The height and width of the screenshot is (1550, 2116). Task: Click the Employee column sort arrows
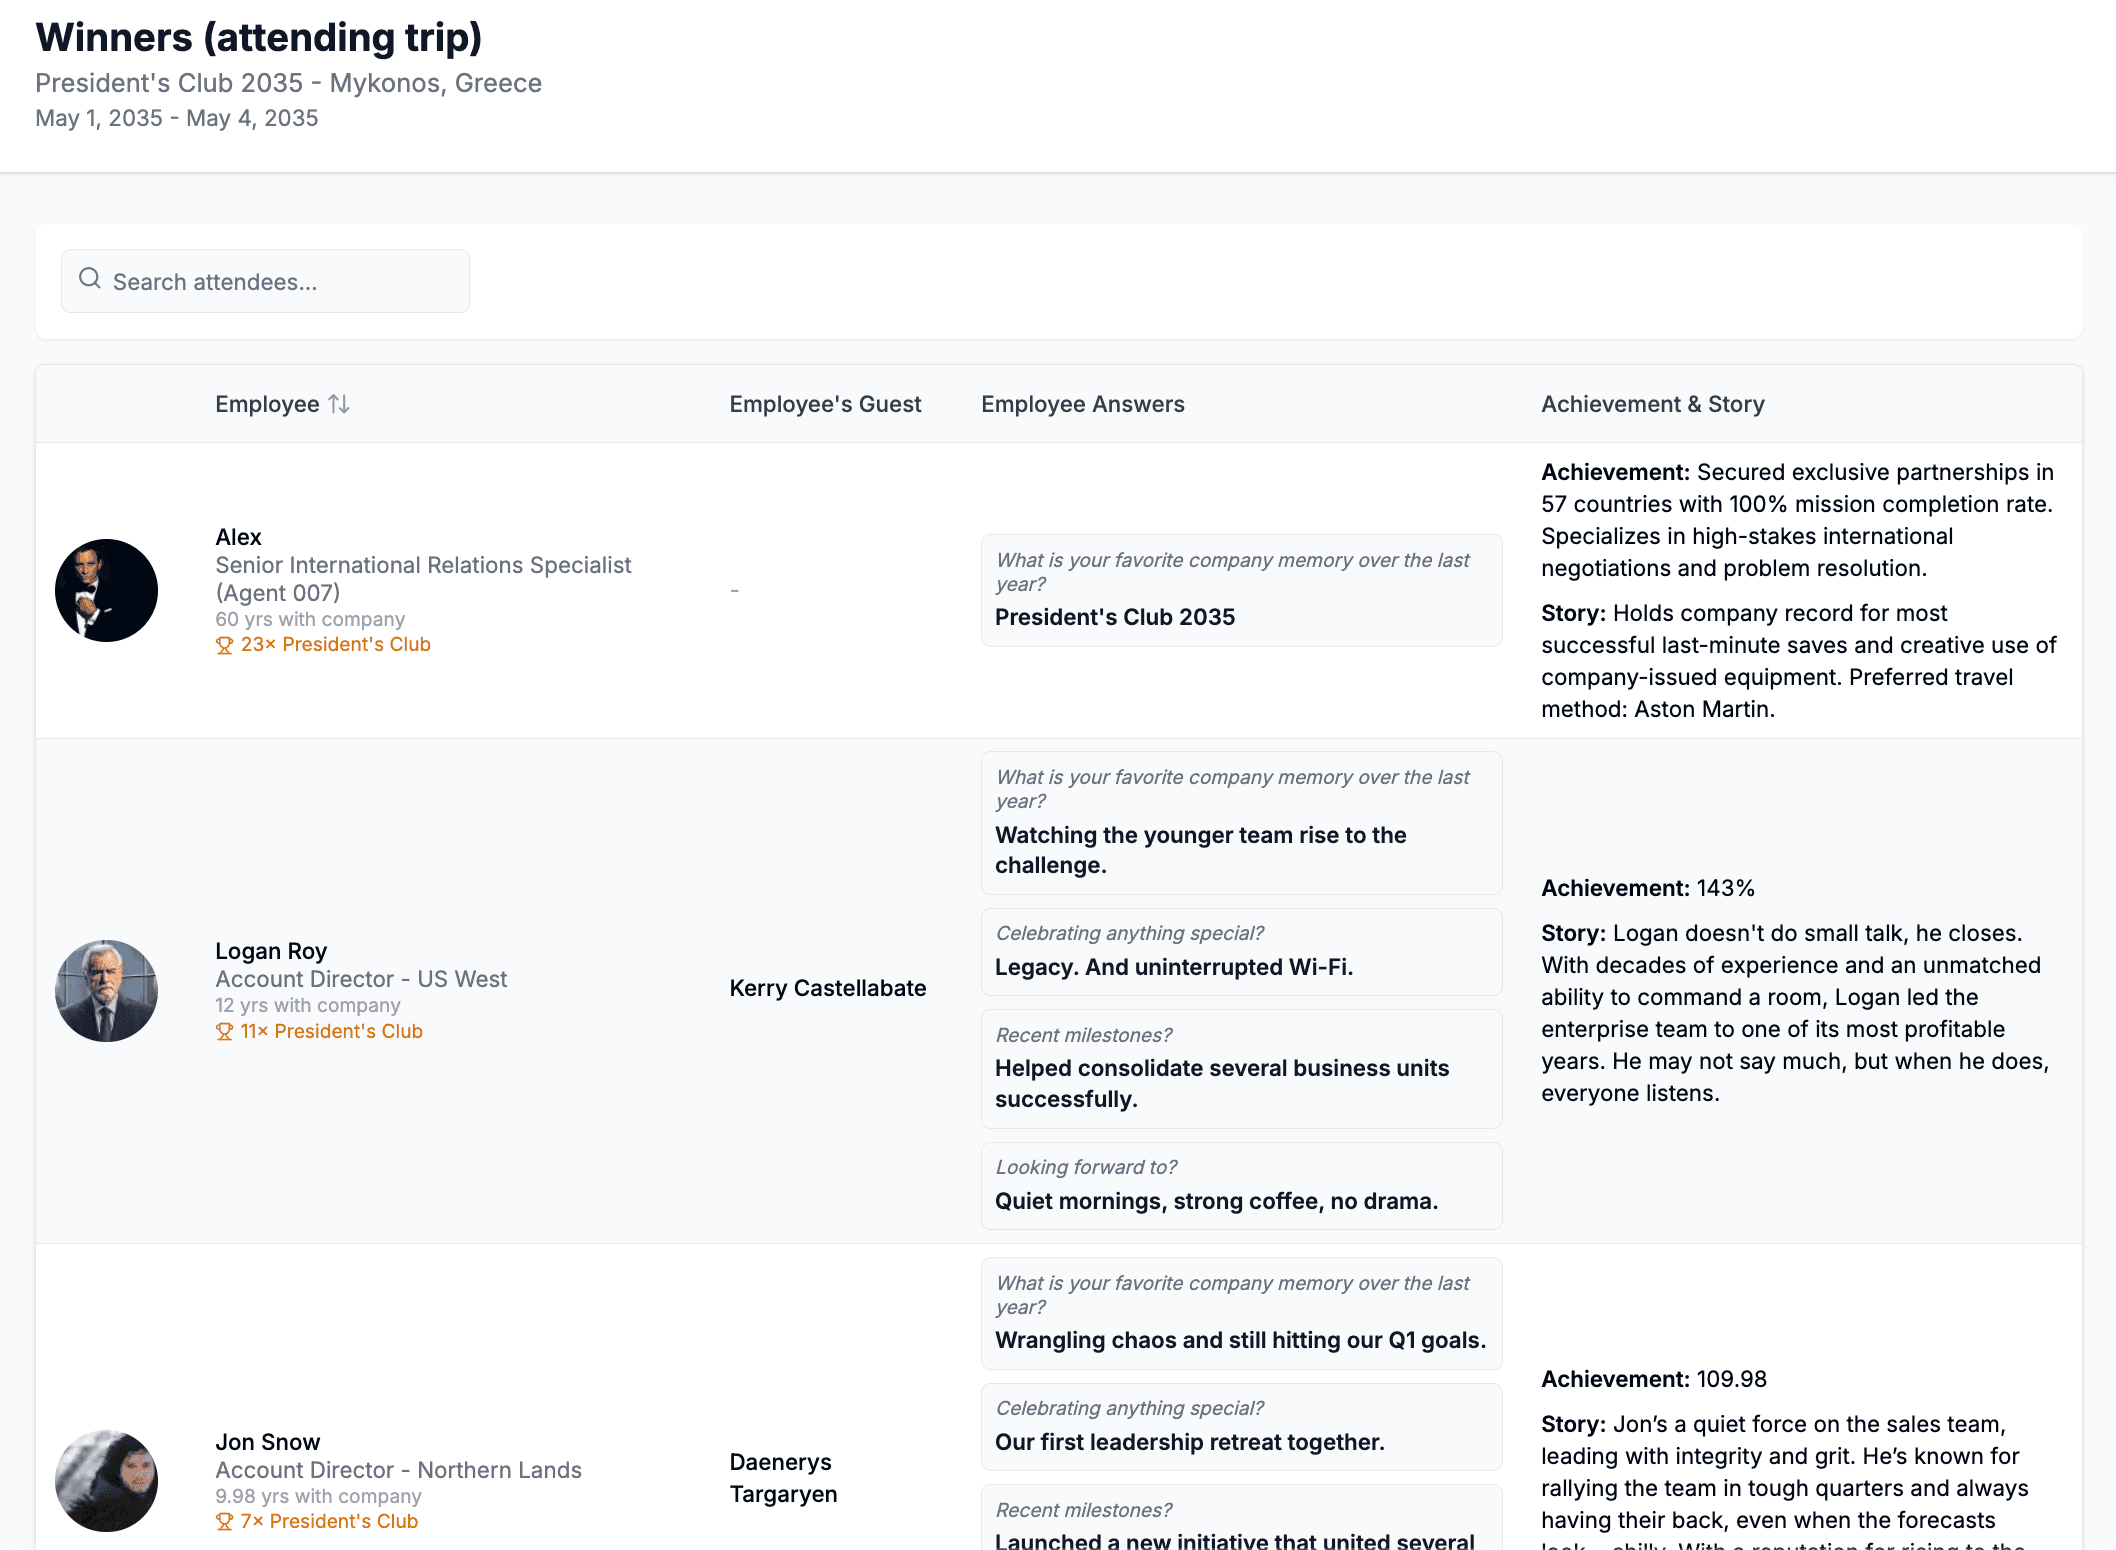coord(339,404)
